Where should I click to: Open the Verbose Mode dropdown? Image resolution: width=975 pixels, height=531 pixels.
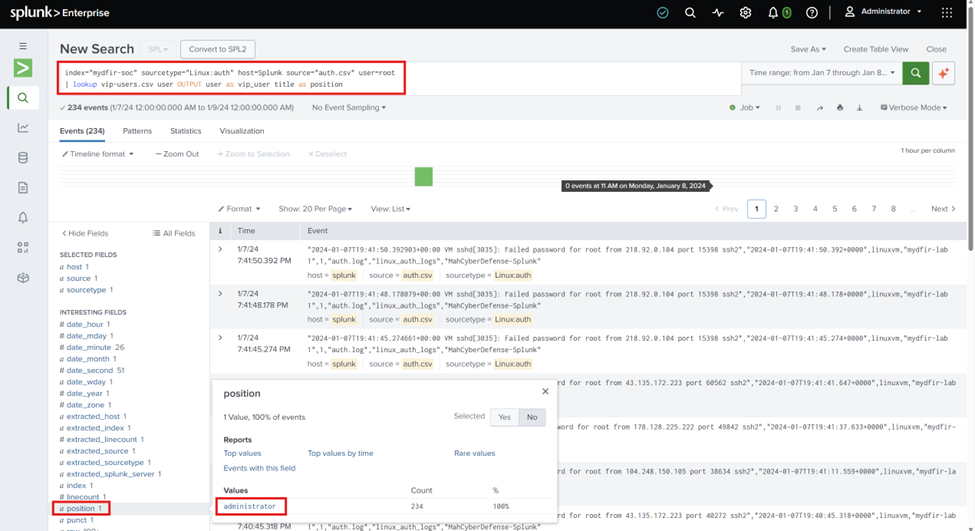(913, 108)
